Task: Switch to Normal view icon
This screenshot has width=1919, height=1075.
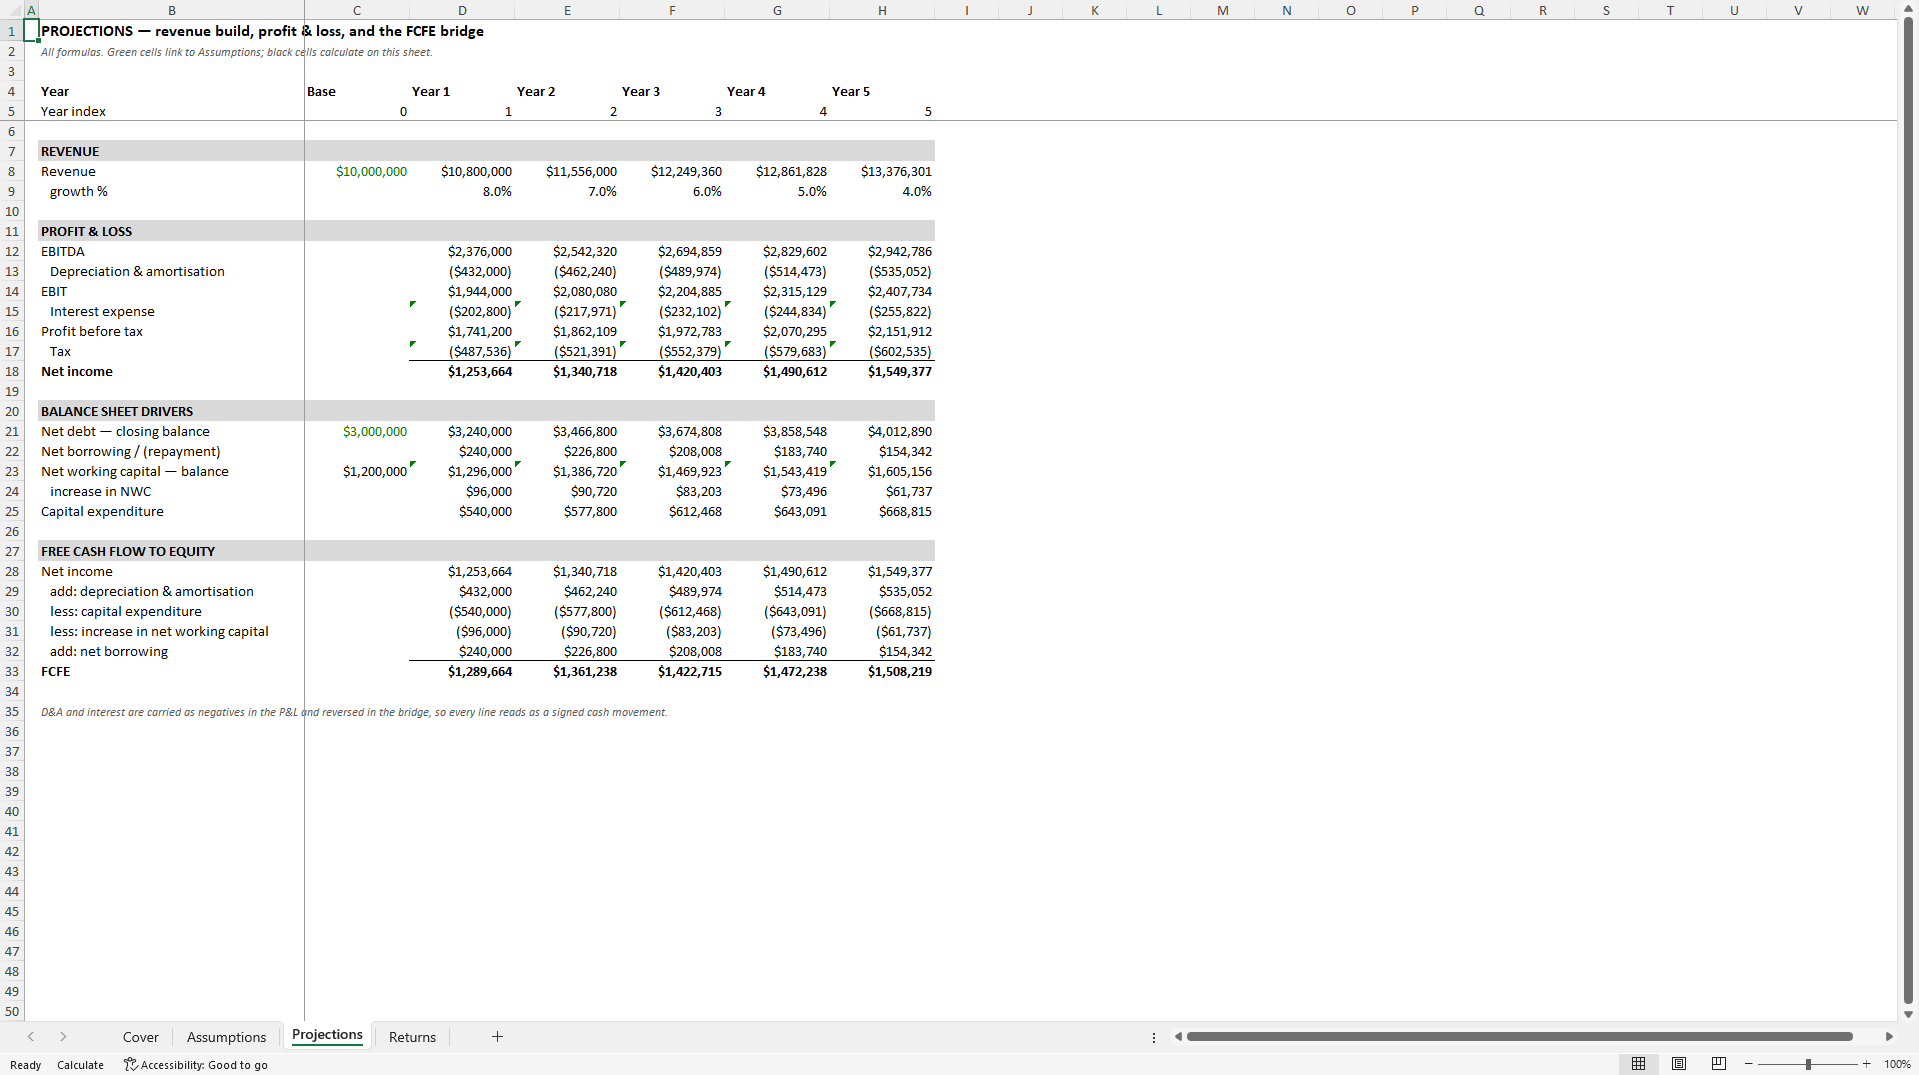Action: (x=1638, y=1064)
